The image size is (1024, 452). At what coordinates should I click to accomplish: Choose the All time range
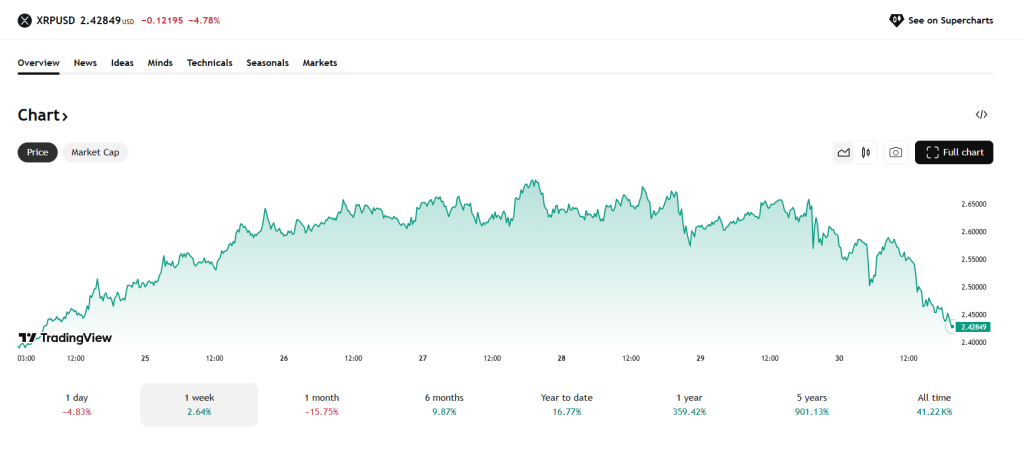point(934,404)
